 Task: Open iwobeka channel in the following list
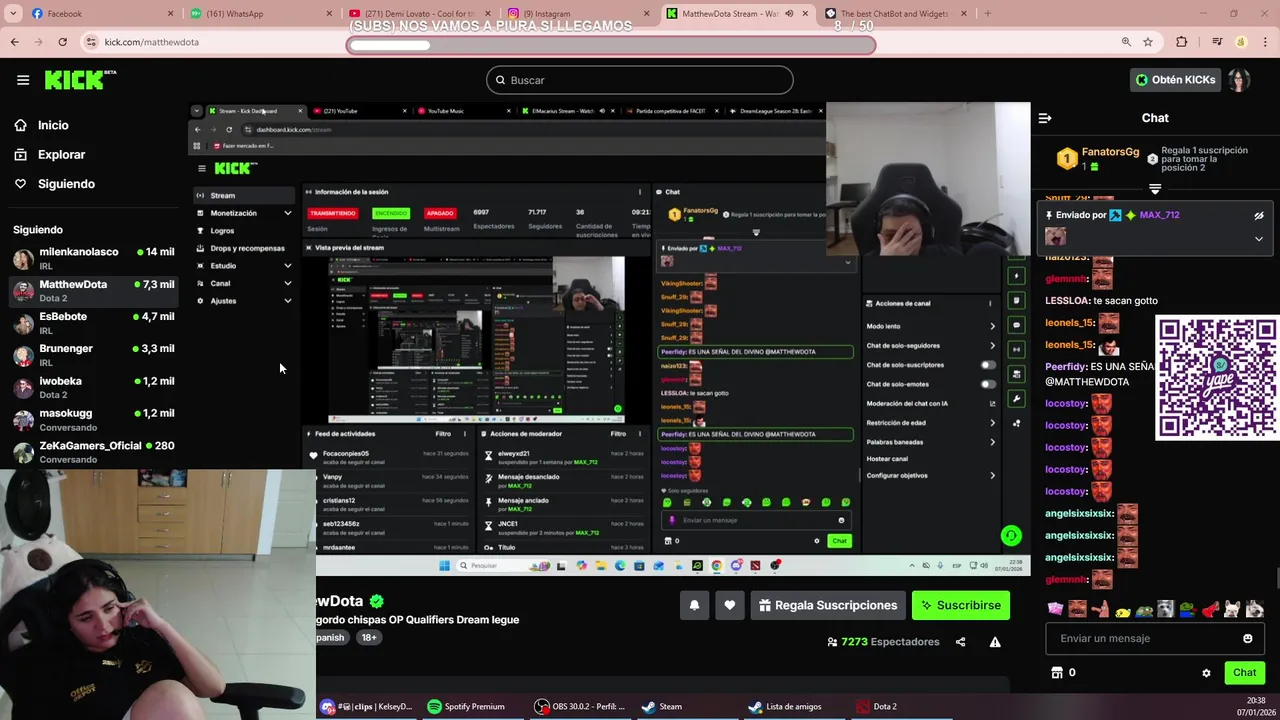click(93, 387)
